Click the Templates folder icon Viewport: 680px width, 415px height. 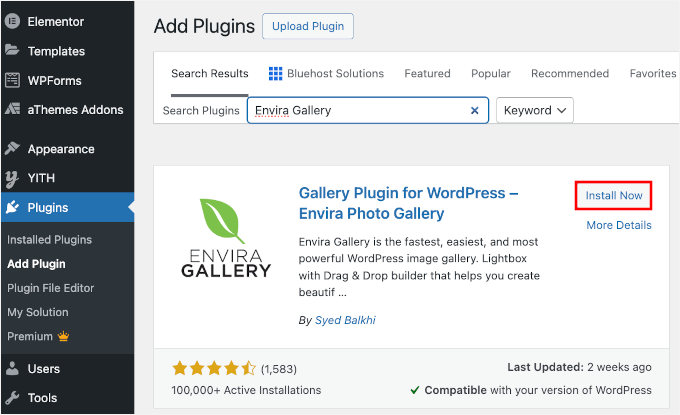[x=12, y=51]
